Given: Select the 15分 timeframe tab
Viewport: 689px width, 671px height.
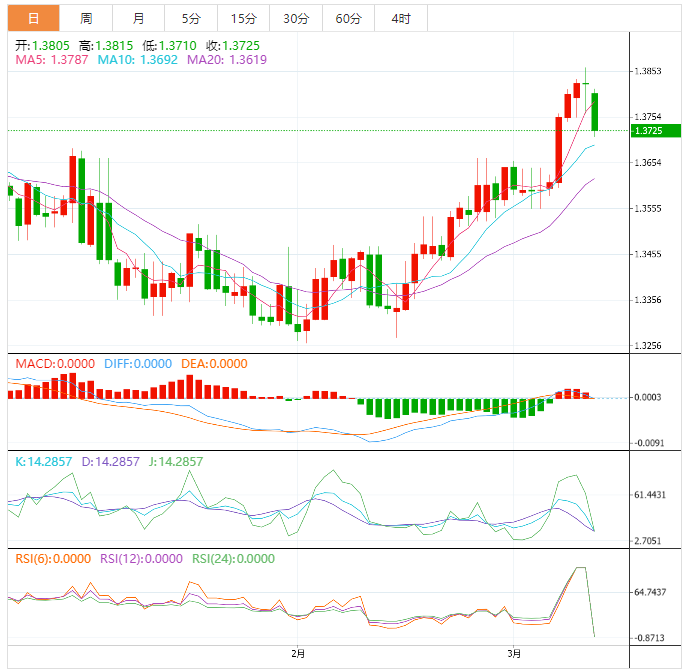Looking at the screenshot, I should click(x=243, y=18).
